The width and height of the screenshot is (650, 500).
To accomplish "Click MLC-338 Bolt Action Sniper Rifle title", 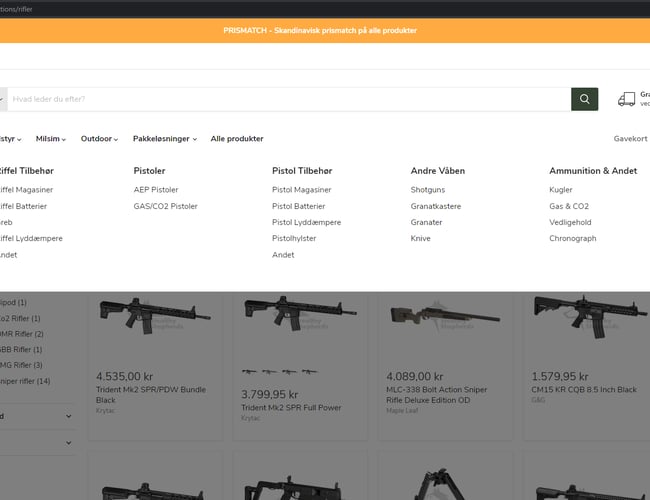I will tap(437, 395).
